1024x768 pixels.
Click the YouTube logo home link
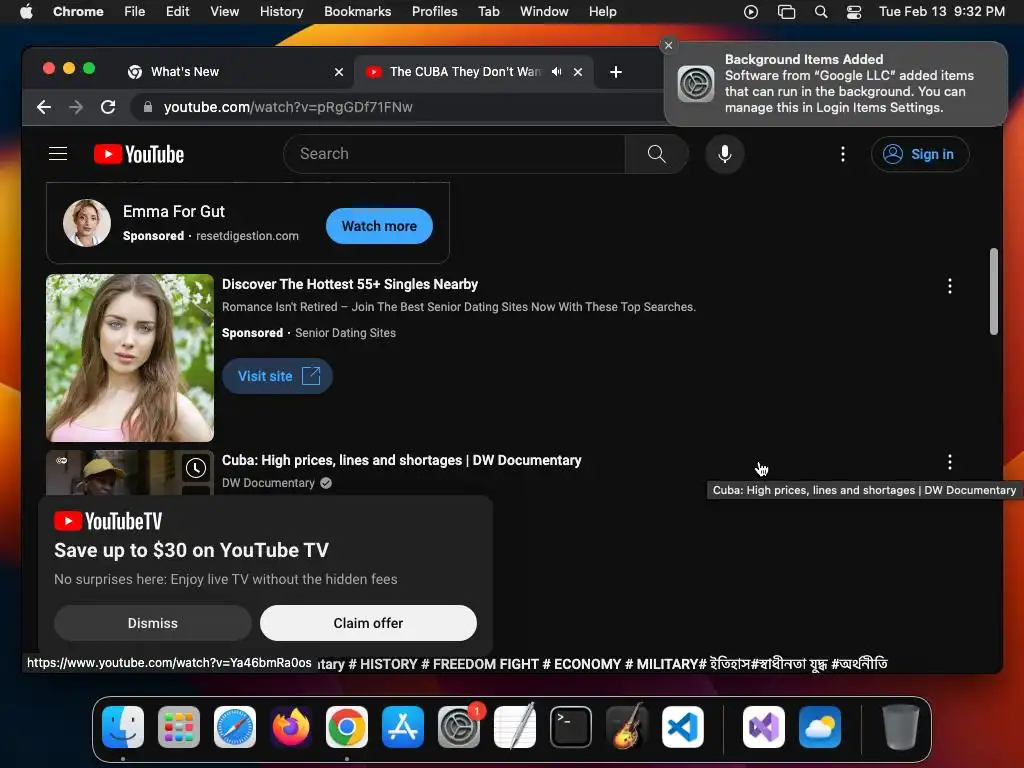tap(139, 154)
